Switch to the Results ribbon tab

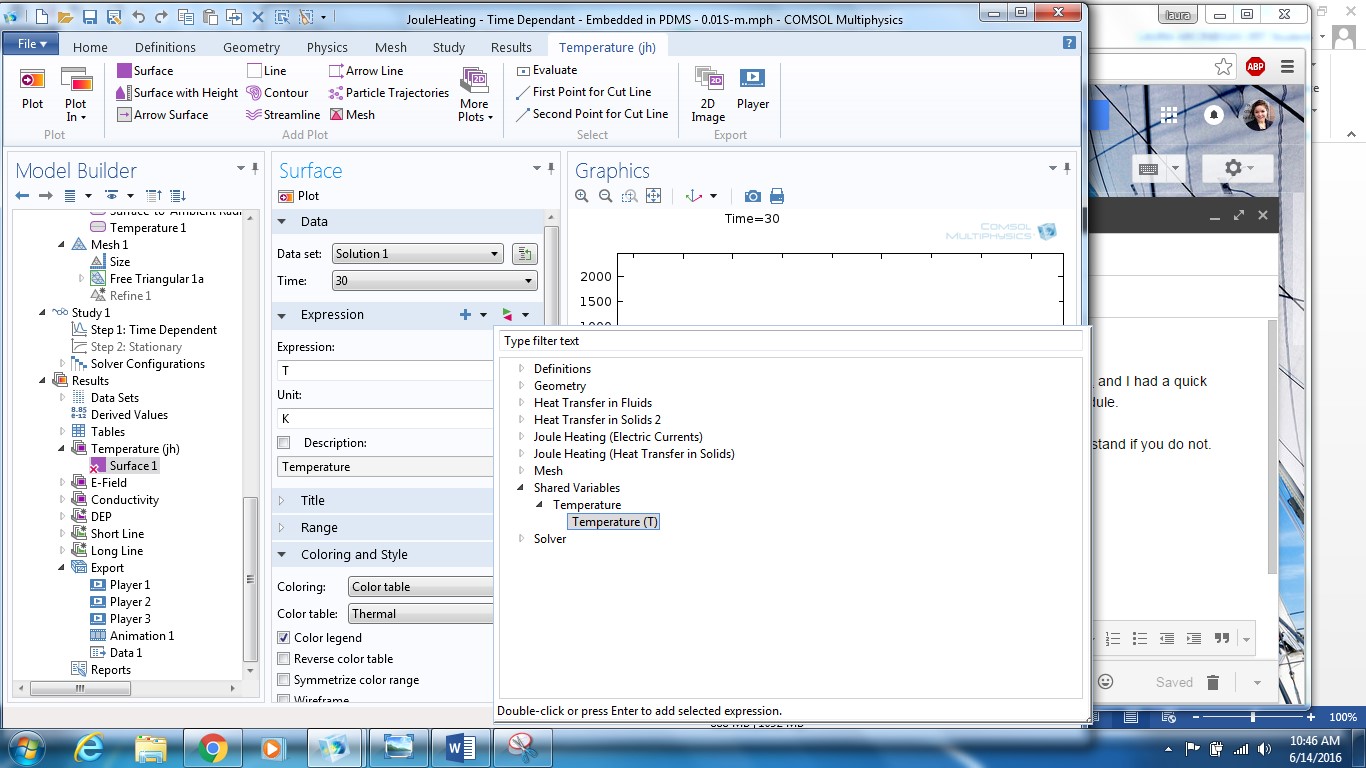pos(511,47)
